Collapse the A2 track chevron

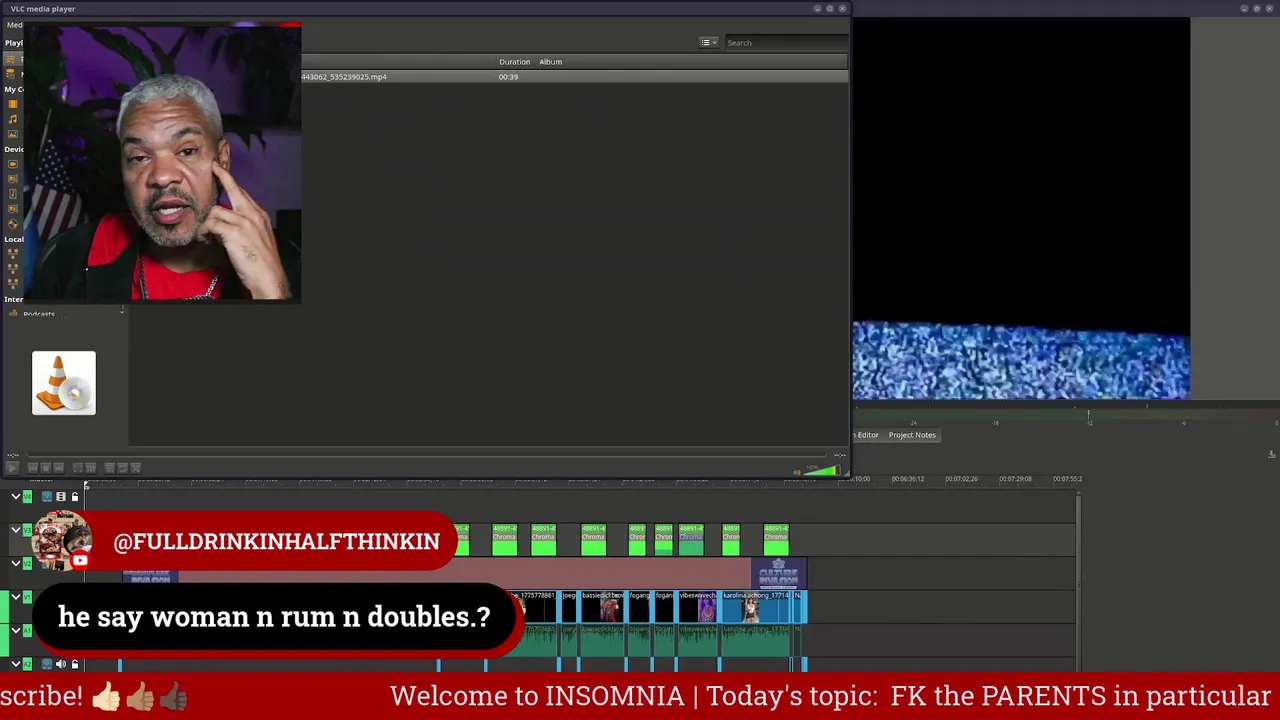click(15, 664)
